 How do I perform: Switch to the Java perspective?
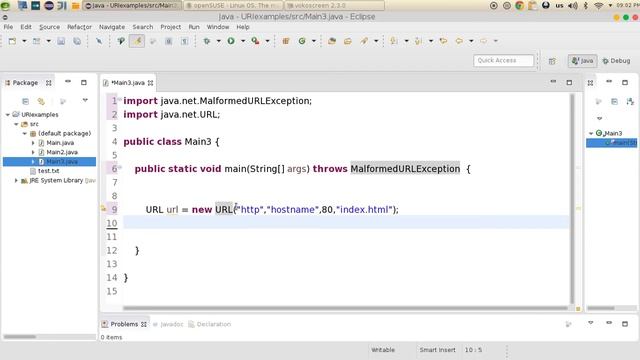(x=582, y=61)
